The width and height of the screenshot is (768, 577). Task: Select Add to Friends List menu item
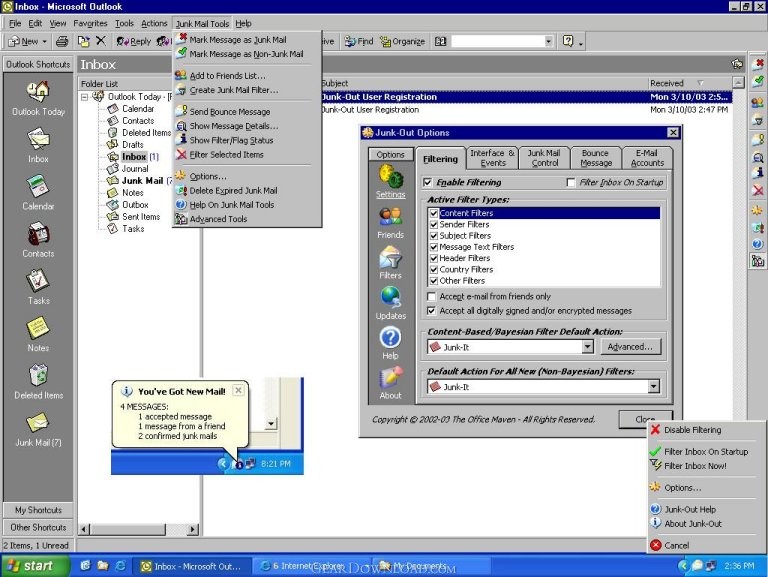pyautogui.click(x=247, y=75)
